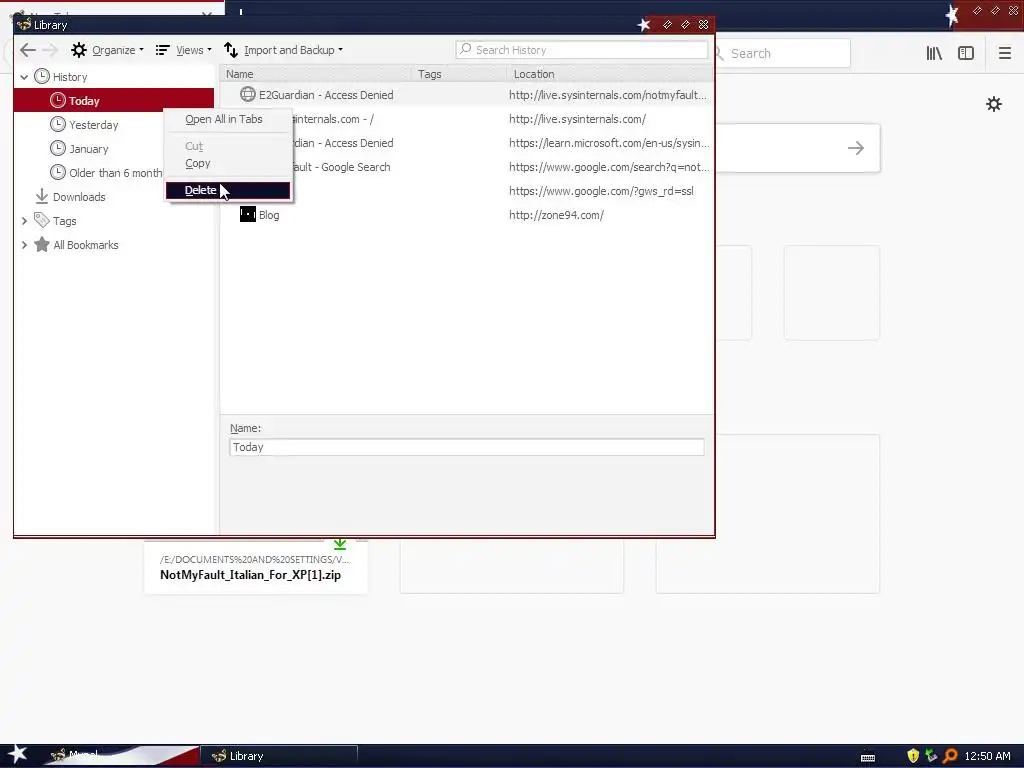1024x768 pixels.
Task: Select Older than 6 months folder
Action: tap(106, 173)
